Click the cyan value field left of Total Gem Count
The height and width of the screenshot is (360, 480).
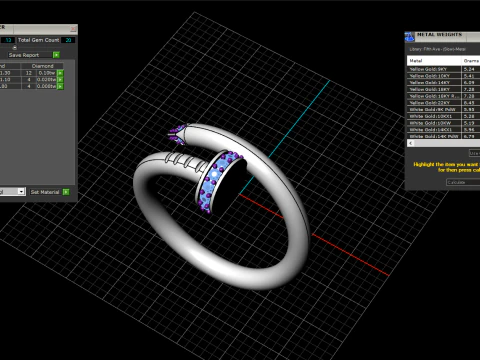click(8, 40)
